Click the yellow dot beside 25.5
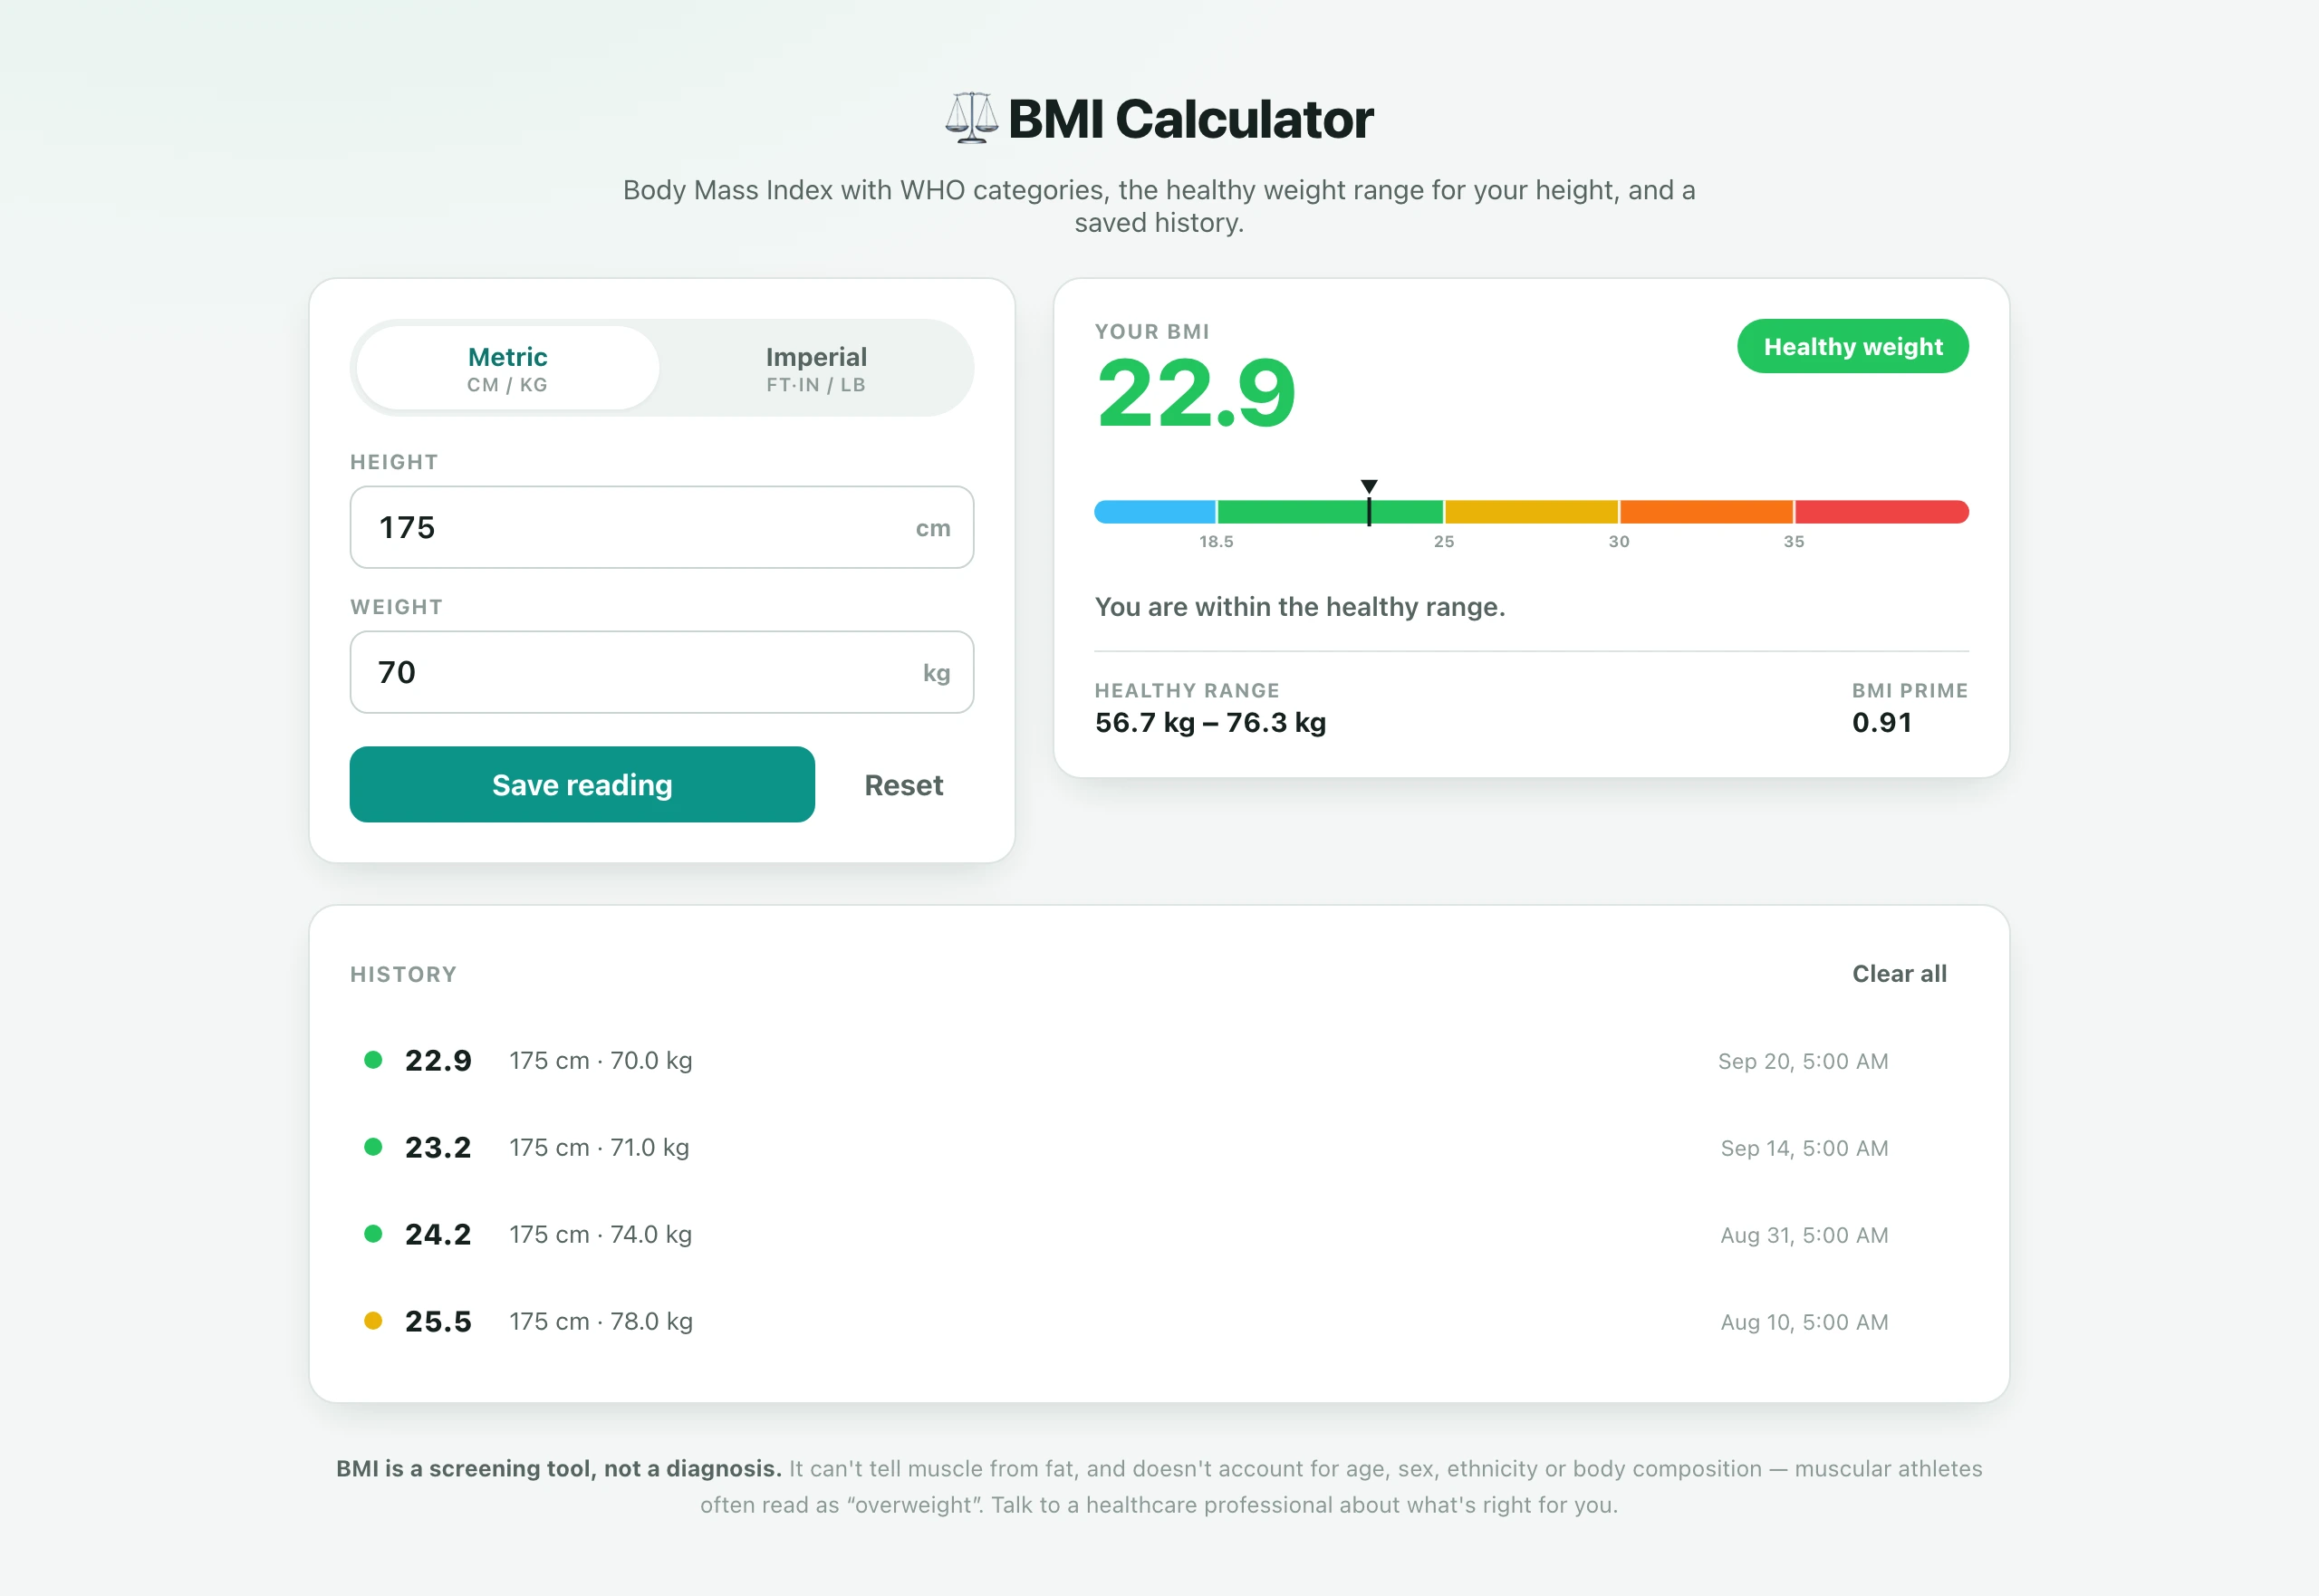2319x1596 pixels. [373, 1321]
